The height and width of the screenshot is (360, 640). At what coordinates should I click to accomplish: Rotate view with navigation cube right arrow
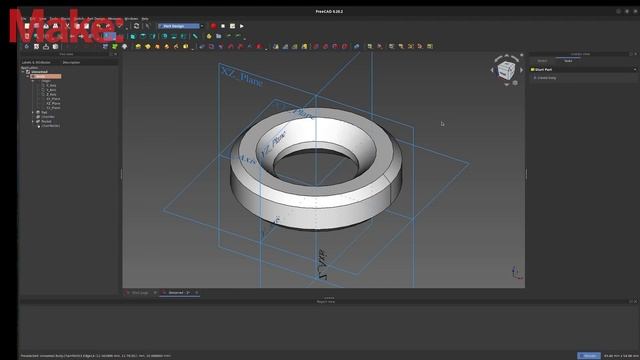point(521,70)
